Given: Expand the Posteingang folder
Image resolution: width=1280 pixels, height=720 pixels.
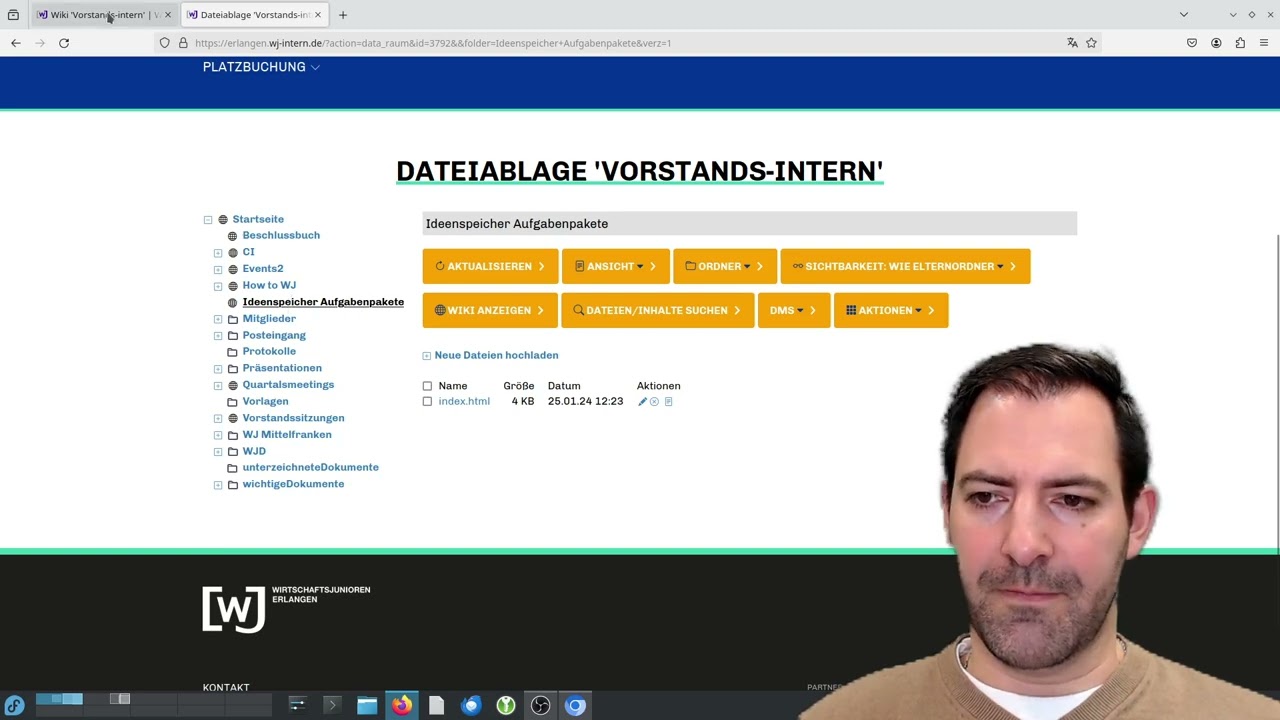Looking at the screenshot, I should coord(218,336).
